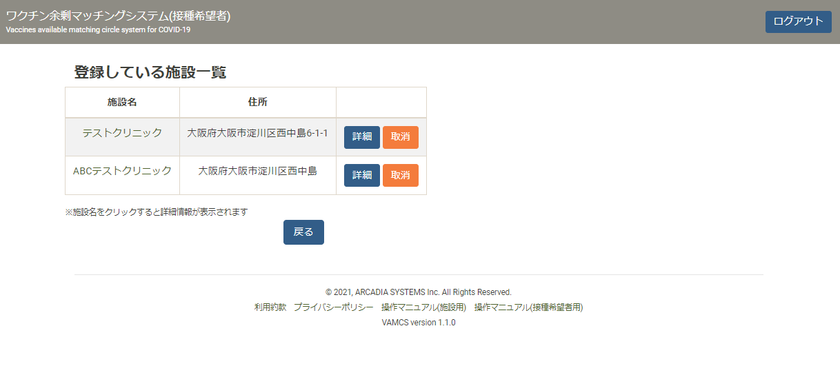840x388 pixels.
Task: Cancel registration with 取消 for テストクリニック
Action: coord(401,137)
